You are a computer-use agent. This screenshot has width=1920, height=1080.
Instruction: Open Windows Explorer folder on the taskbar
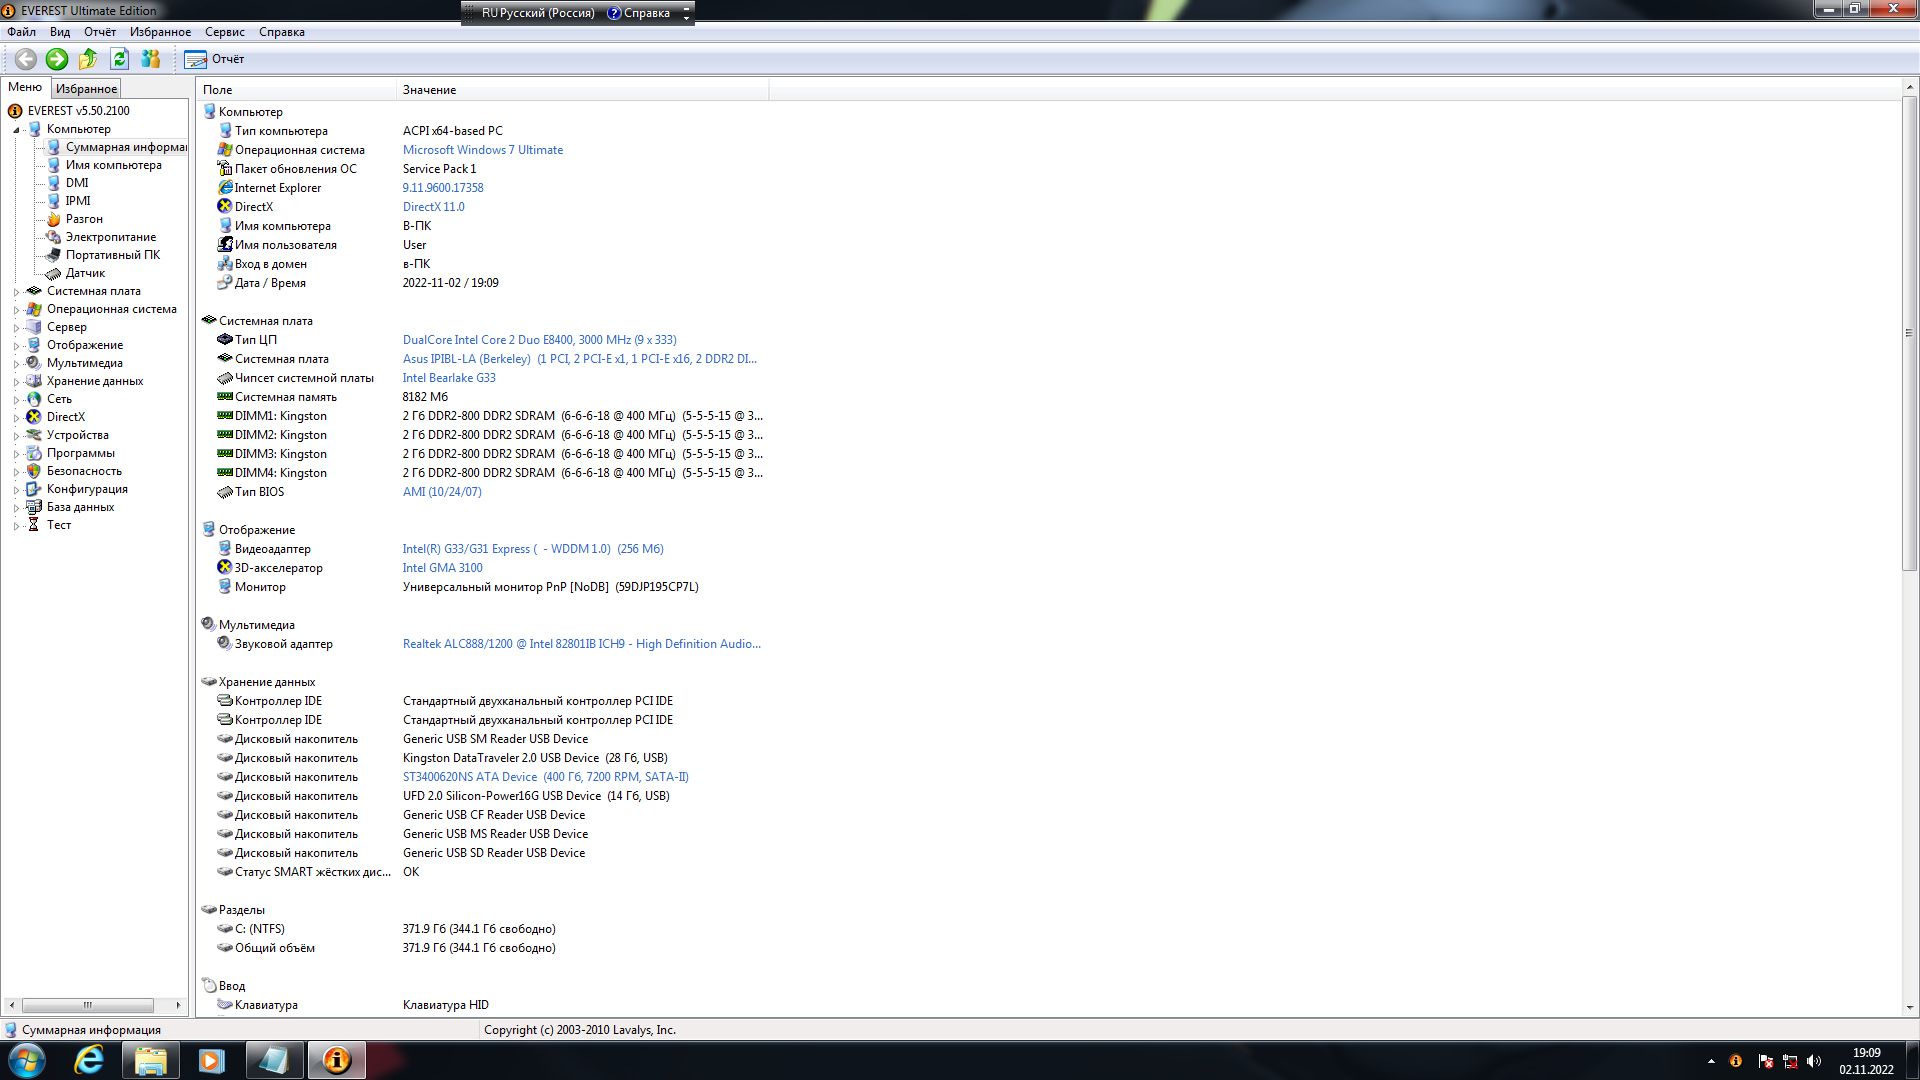pos(151,1060)
